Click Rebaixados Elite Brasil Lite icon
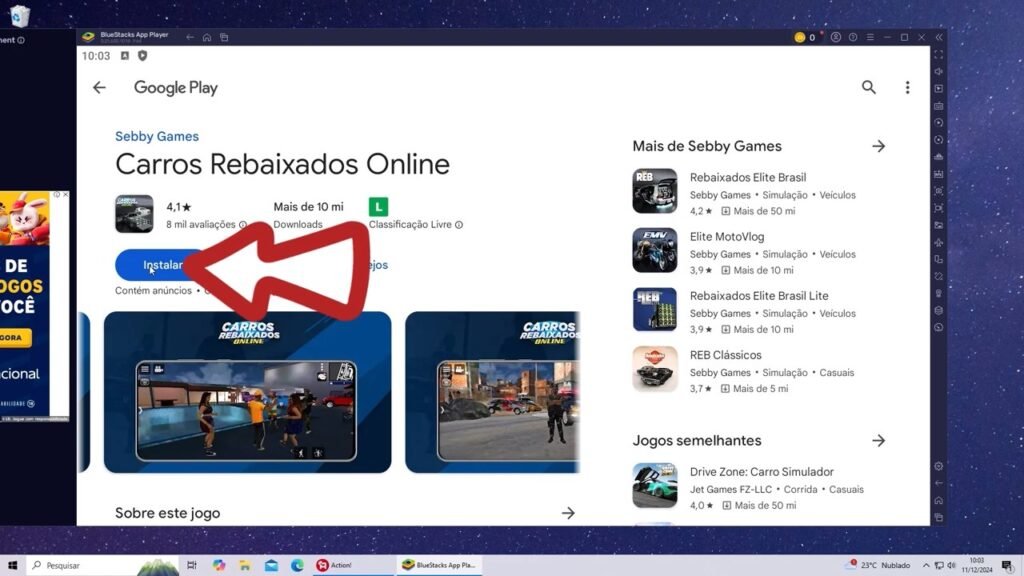 tap(654, 310)
